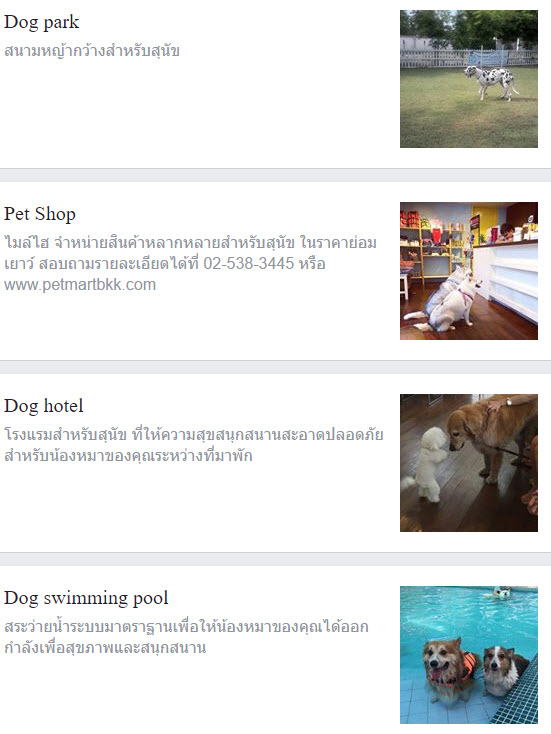
Task: Open the Dog park heading
Action: [x=42, y=22]
